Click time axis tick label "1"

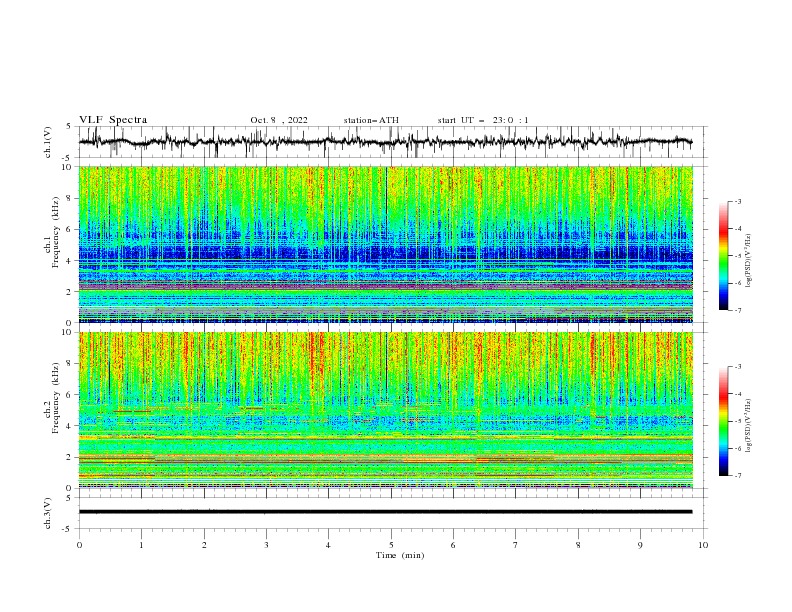[141, 545]
